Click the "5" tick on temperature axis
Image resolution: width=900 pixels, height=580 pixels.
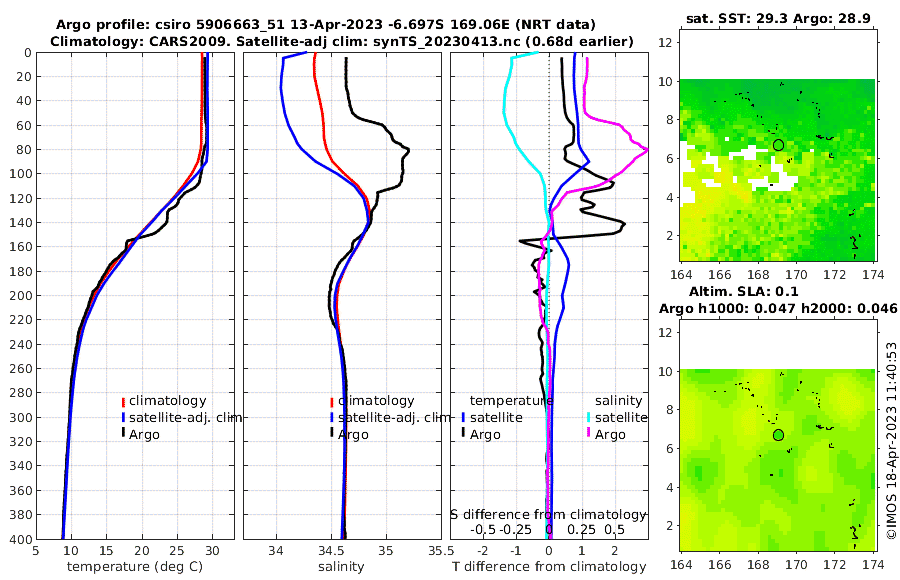[x=36, y=551]
